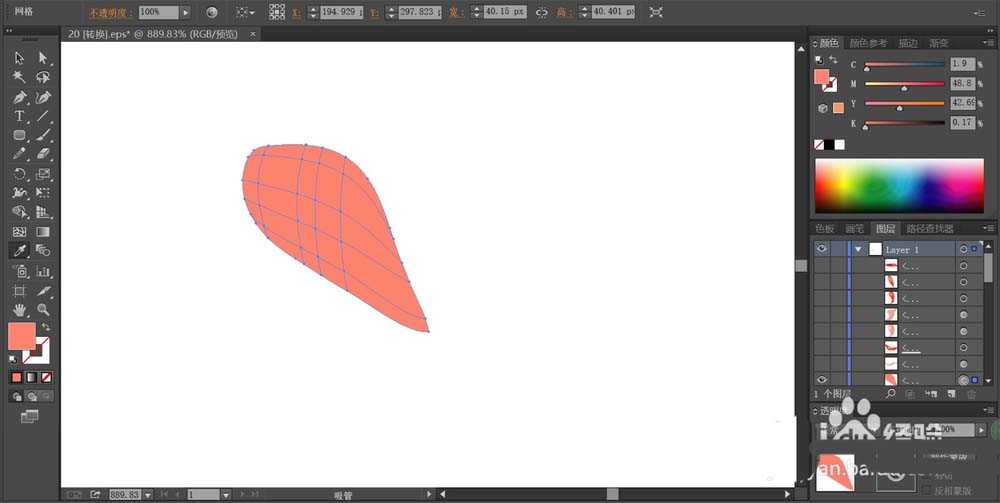
Task: Select the Zoom magnifier tool
Action: pos(43,310)
